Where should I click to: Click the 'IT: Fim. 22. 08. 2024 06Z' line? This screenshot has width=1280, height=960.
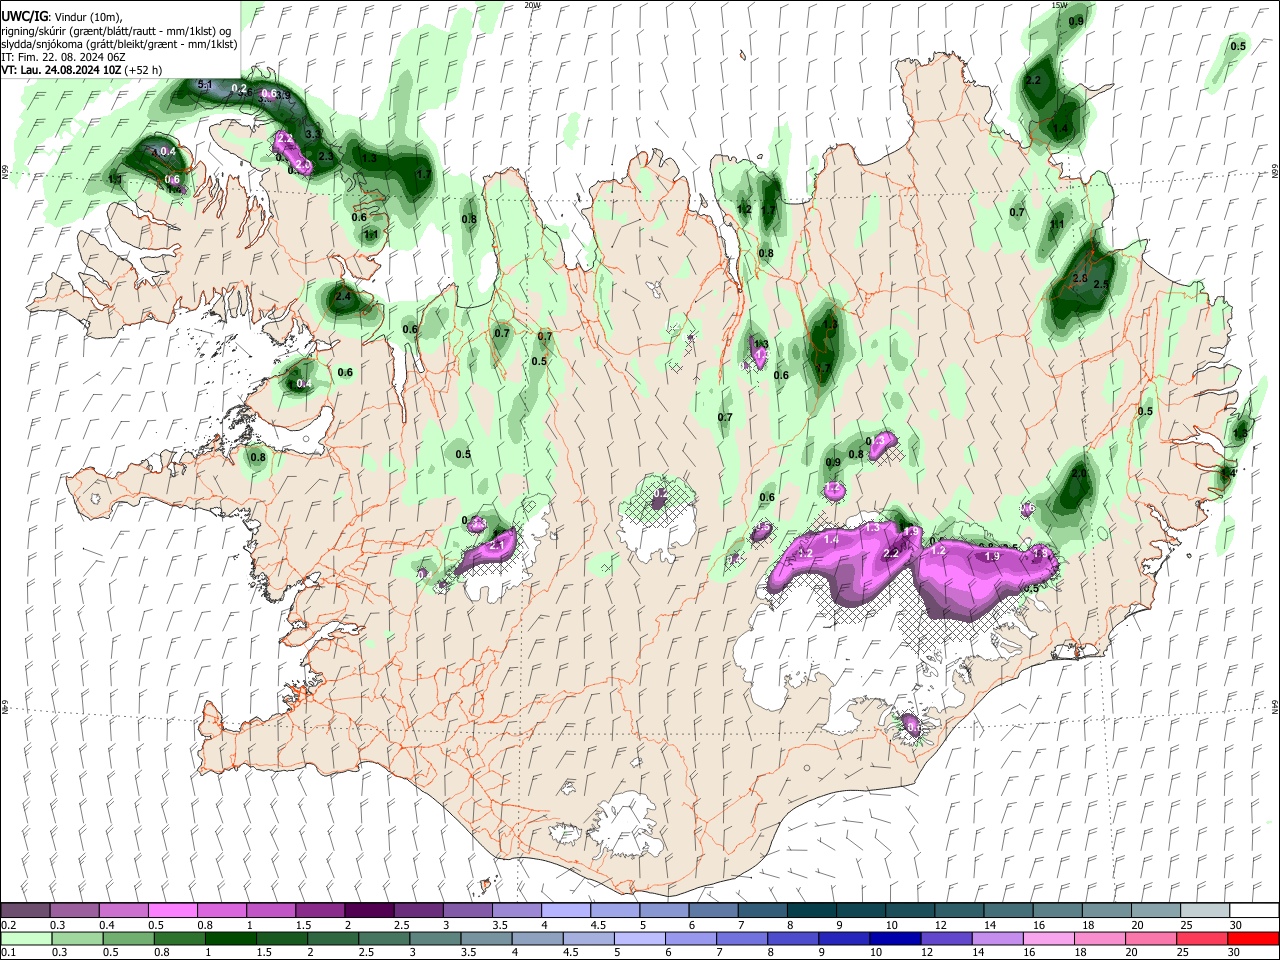click(x=64, y=57)
